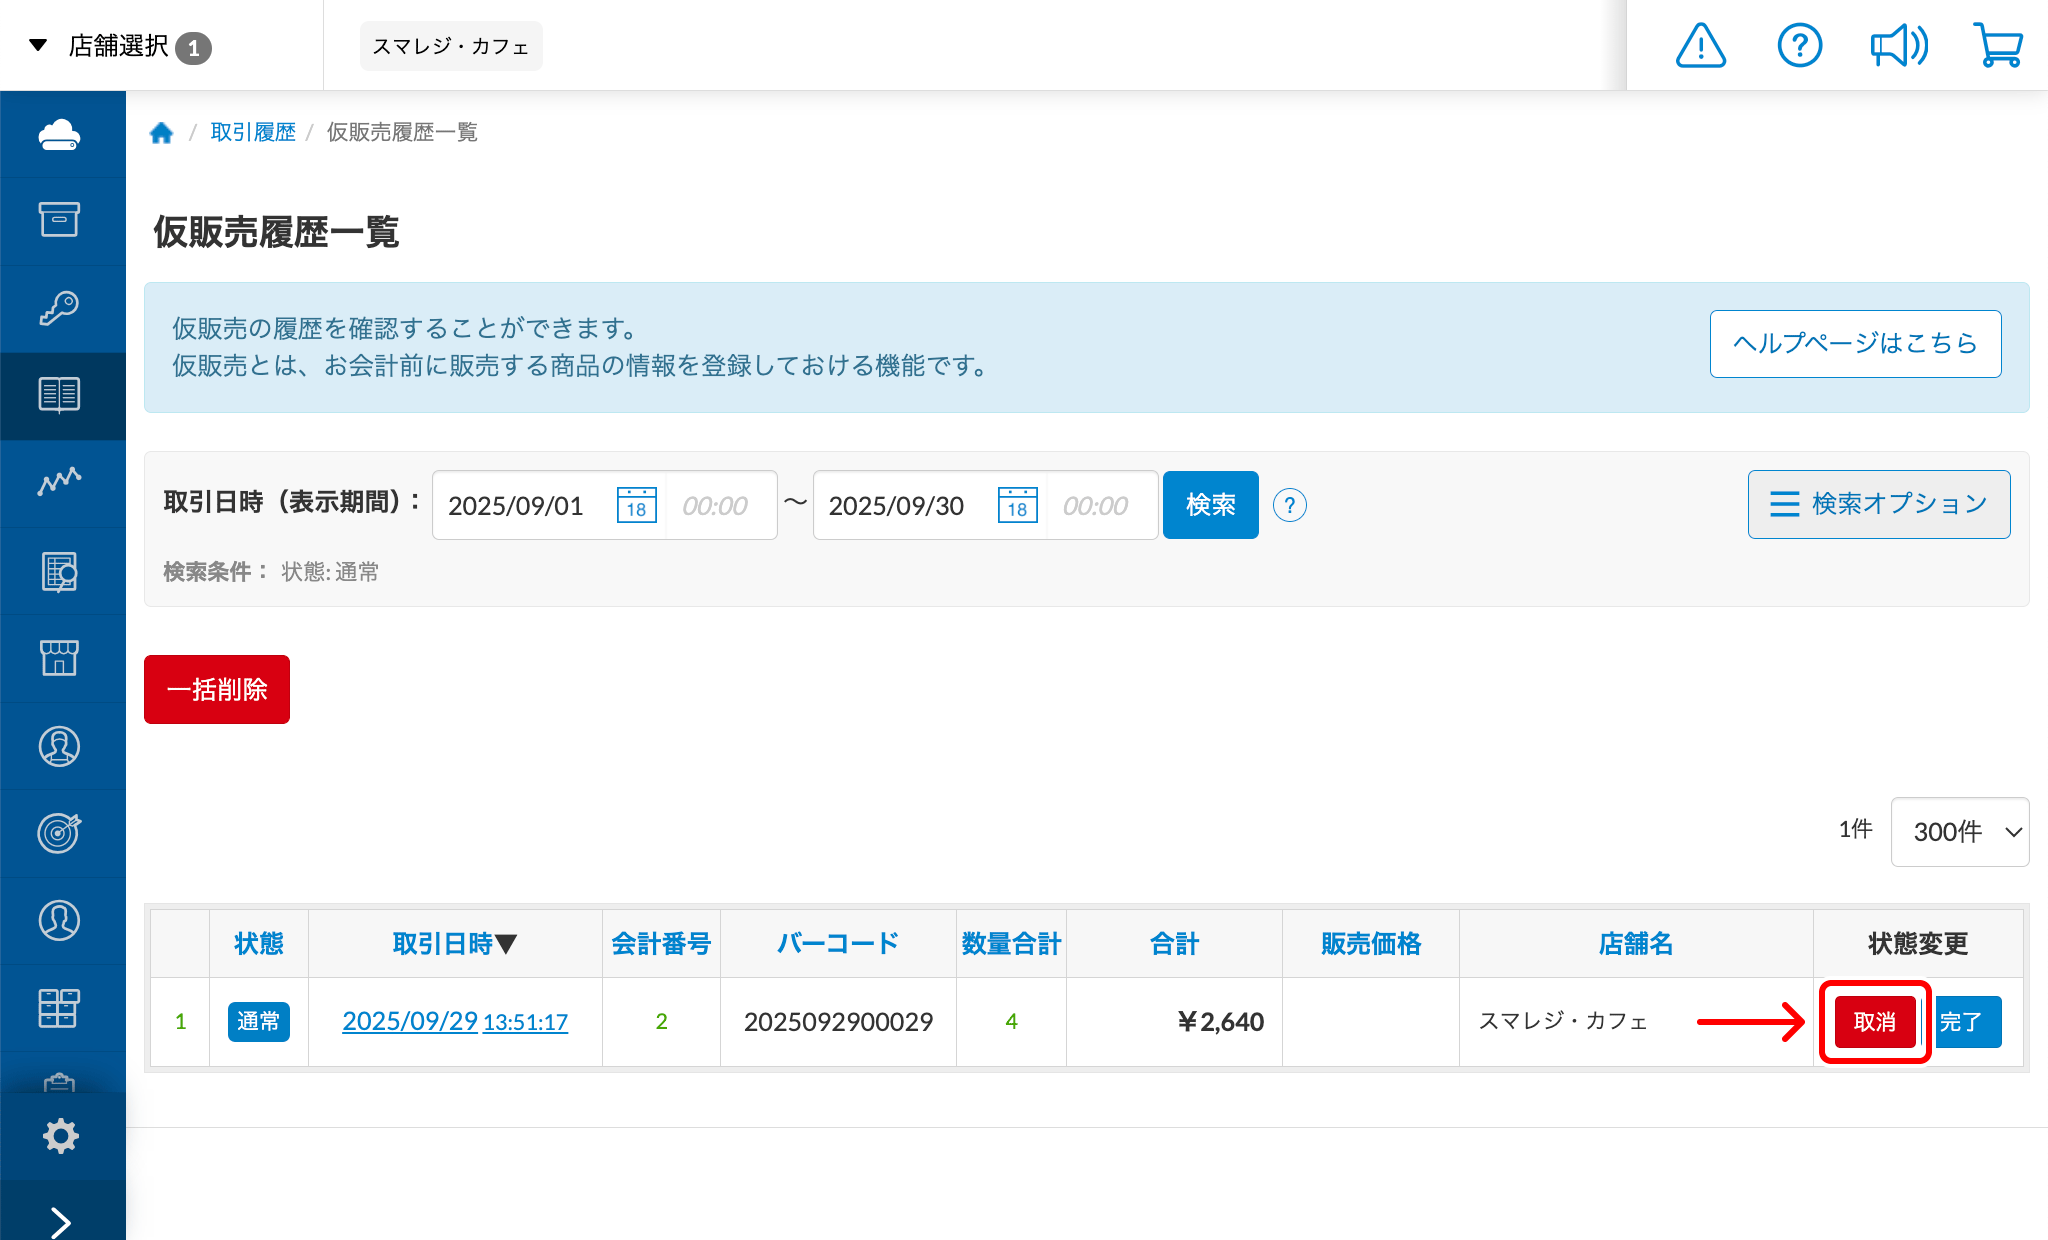Image resolution: width=2048 pixels, height=1240 pixels.
Task: Open the shopping cart icon
Action: click(x=1998, y=46)
